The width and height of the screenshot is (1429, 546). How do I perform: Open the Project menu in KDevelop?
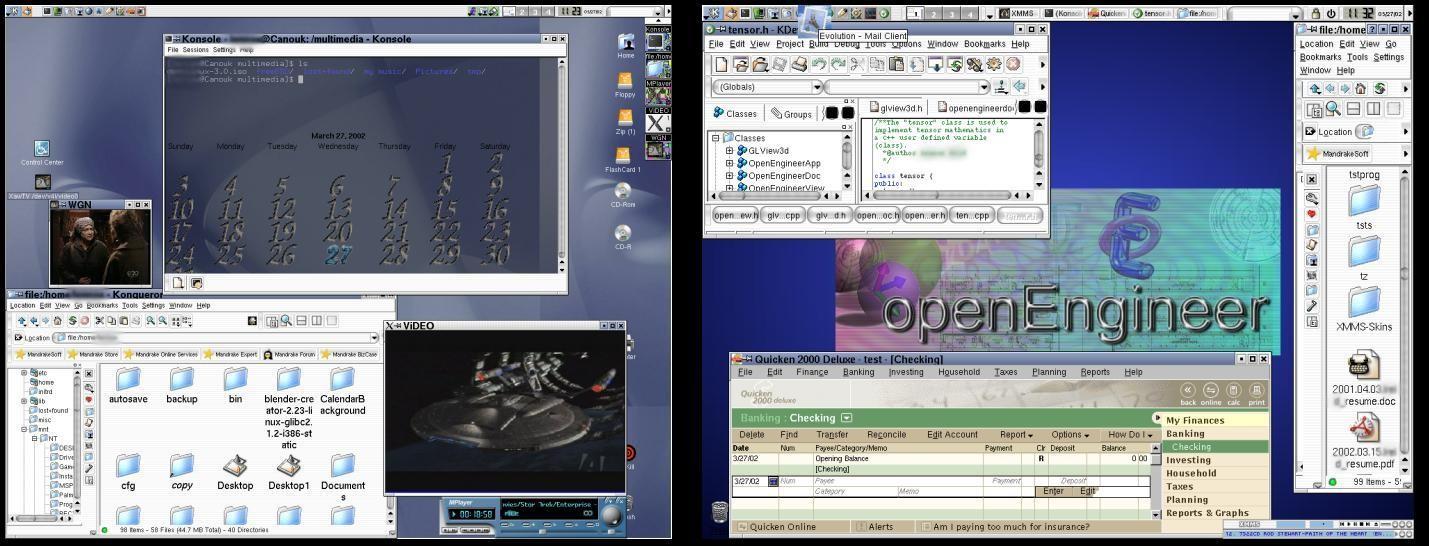tap(790, 44)
